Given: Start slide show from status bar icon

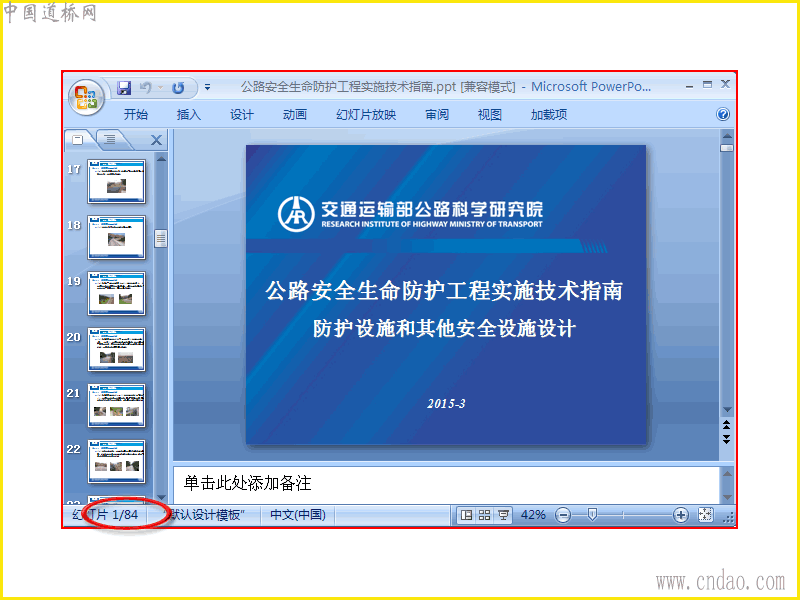Looking at the screenshot, I should click(x=503, y=515).
